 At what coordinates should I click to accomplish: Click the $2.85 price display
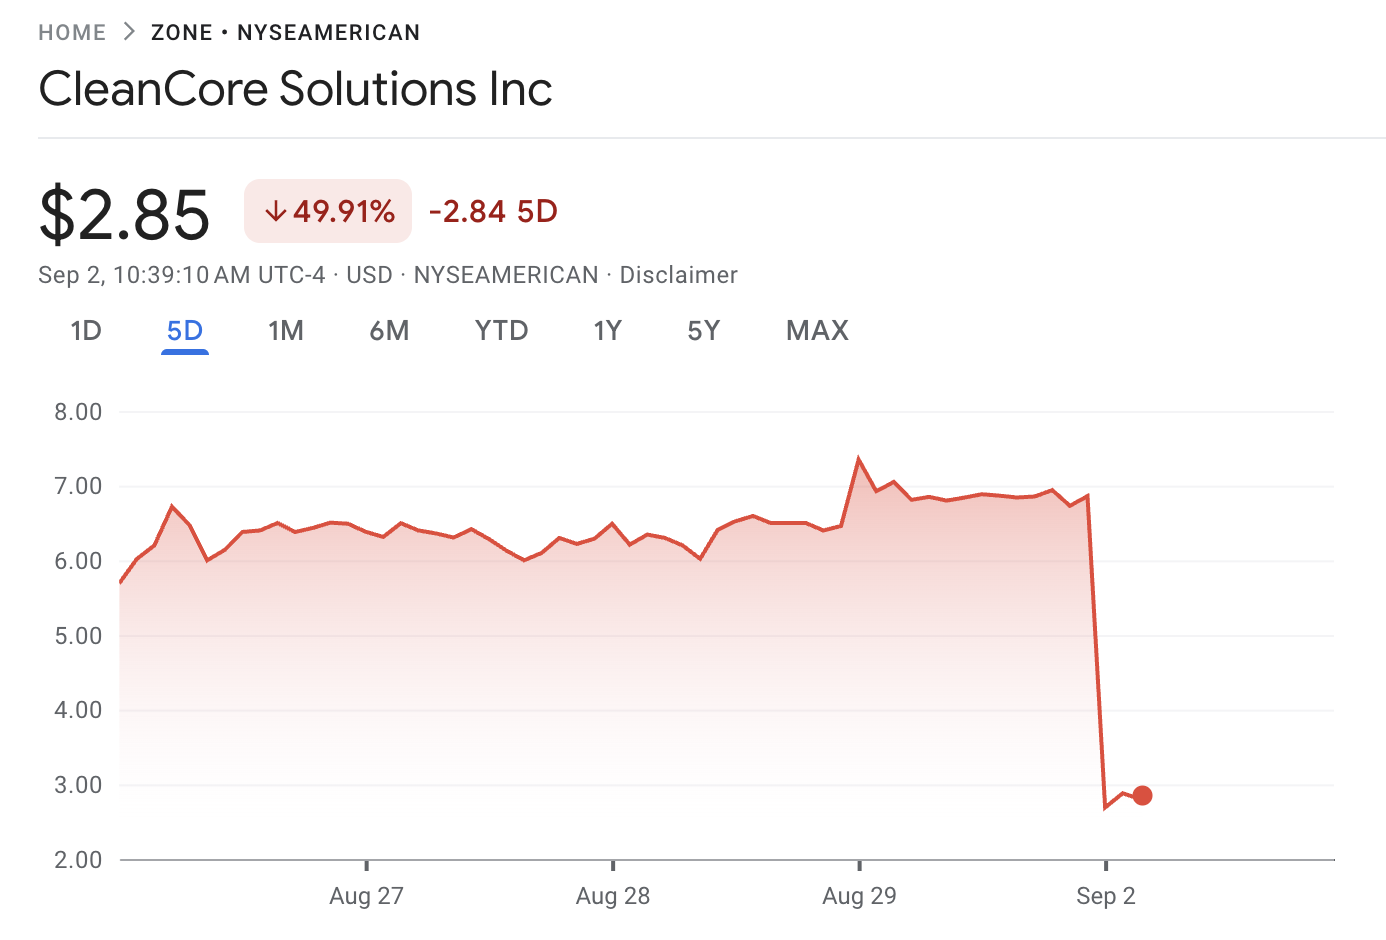tap(125, 211)
